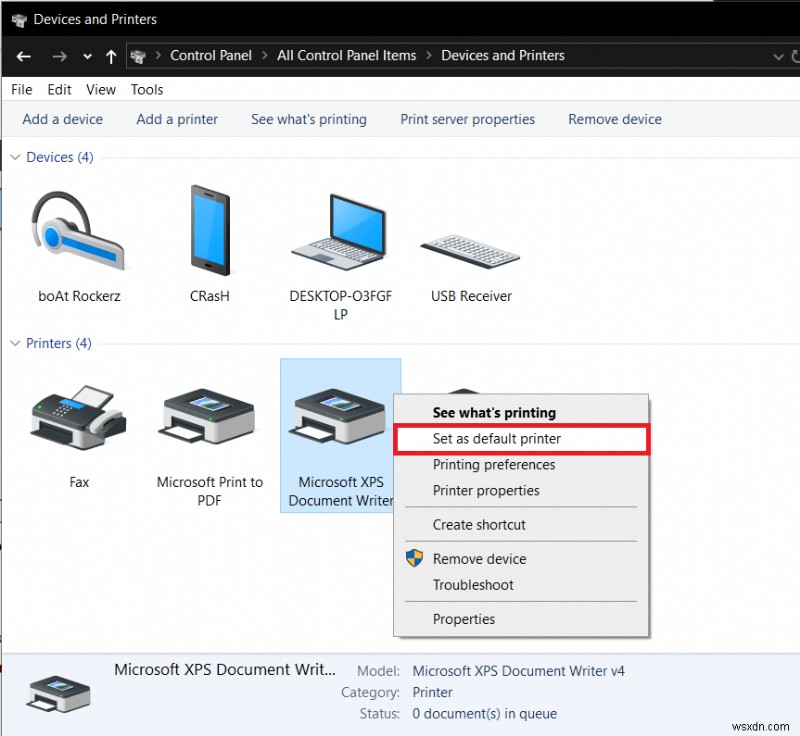Open the address bar history dropdown
This screenshot has height=736, width=800.
779,56
